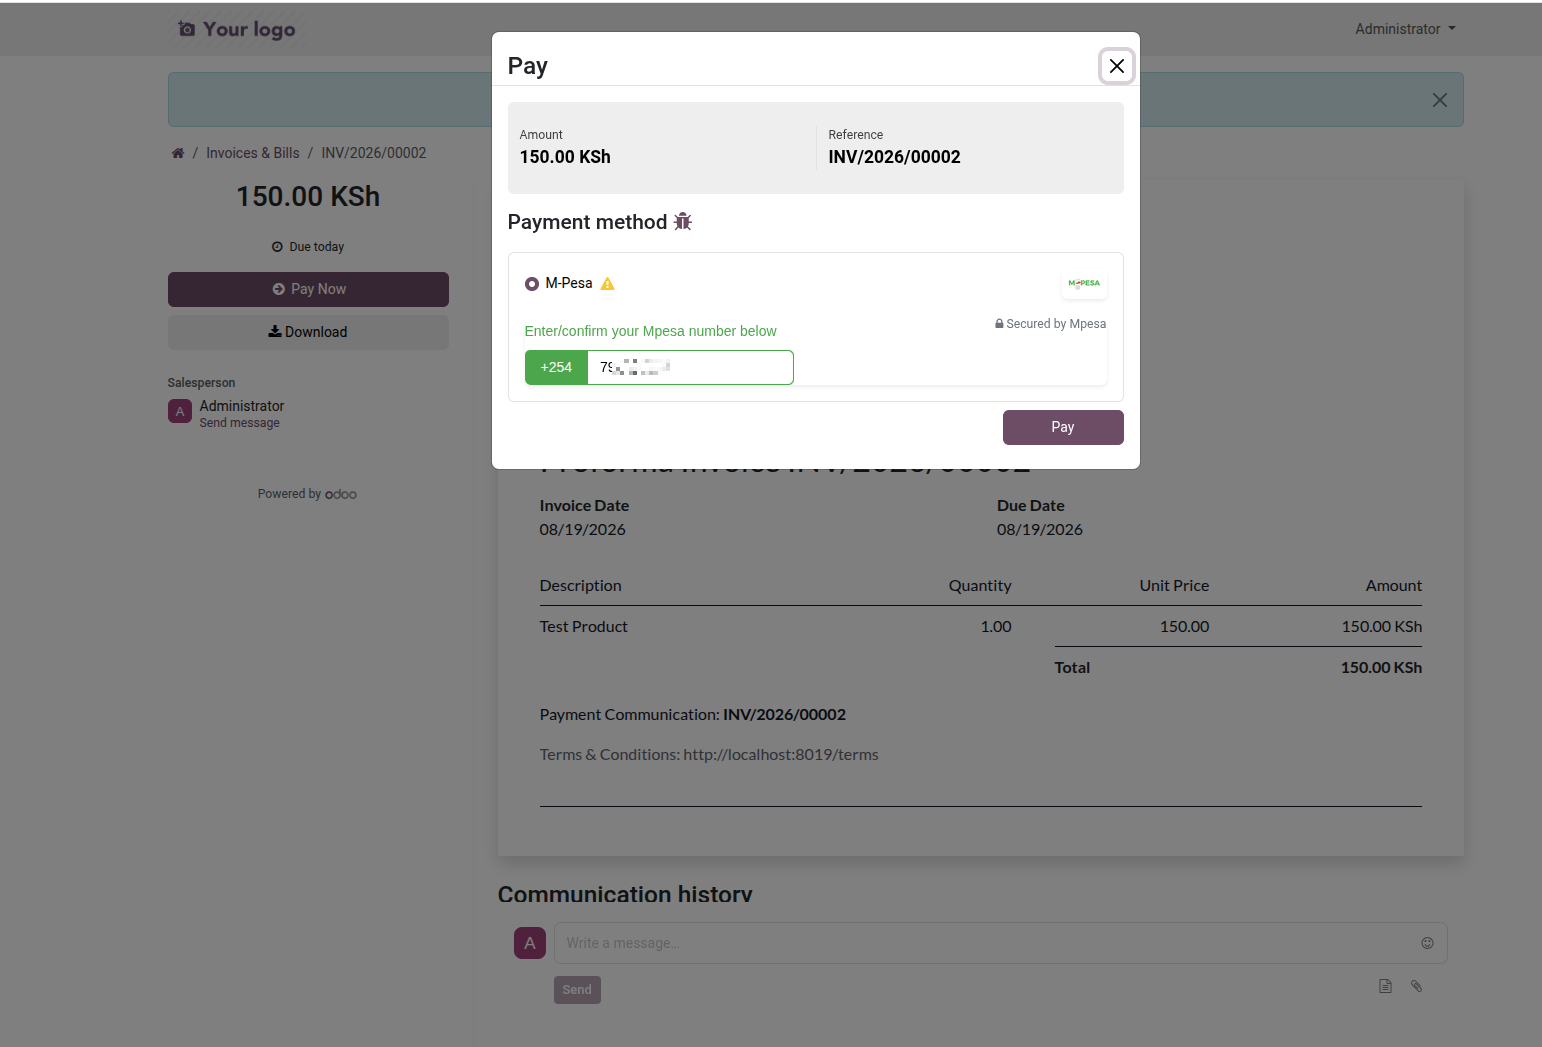Click the Reference INV/2026/00002 value
1542x1047 pixels.
click(x=894, y=157)
